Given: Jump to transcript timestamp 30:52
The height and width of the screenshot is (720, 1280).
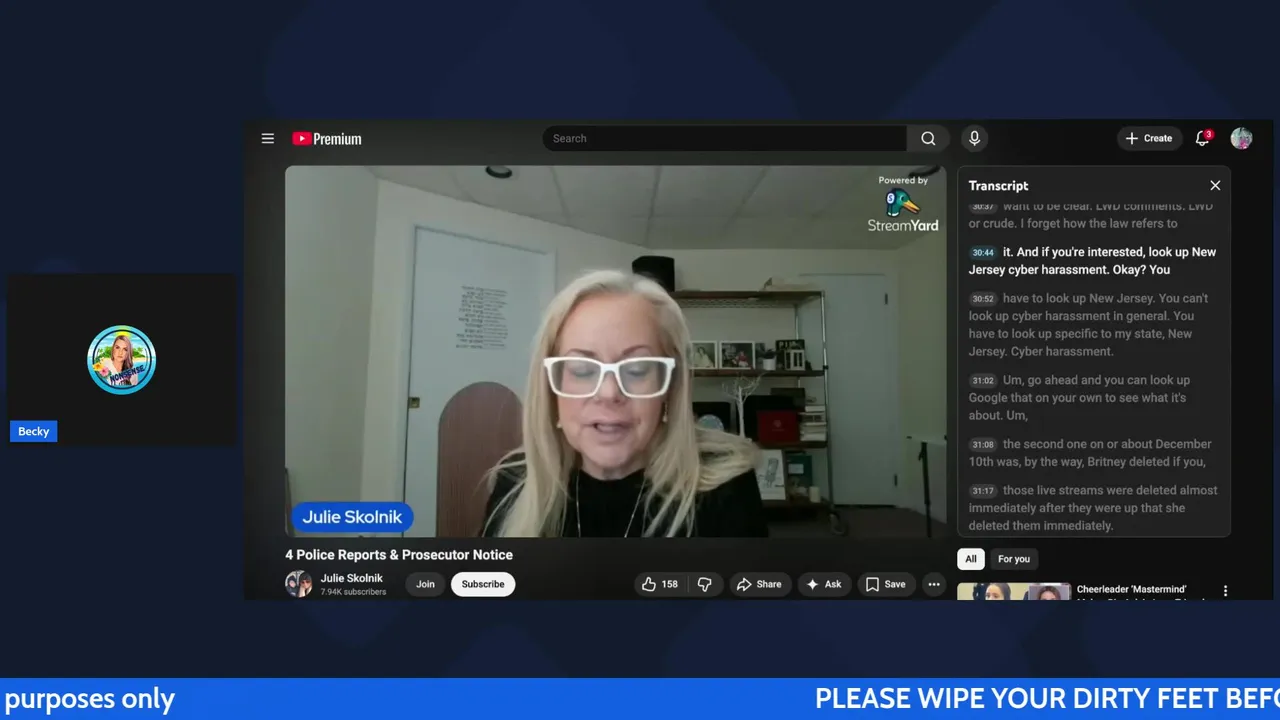Looking at the screenshot, I should (982, 298).
